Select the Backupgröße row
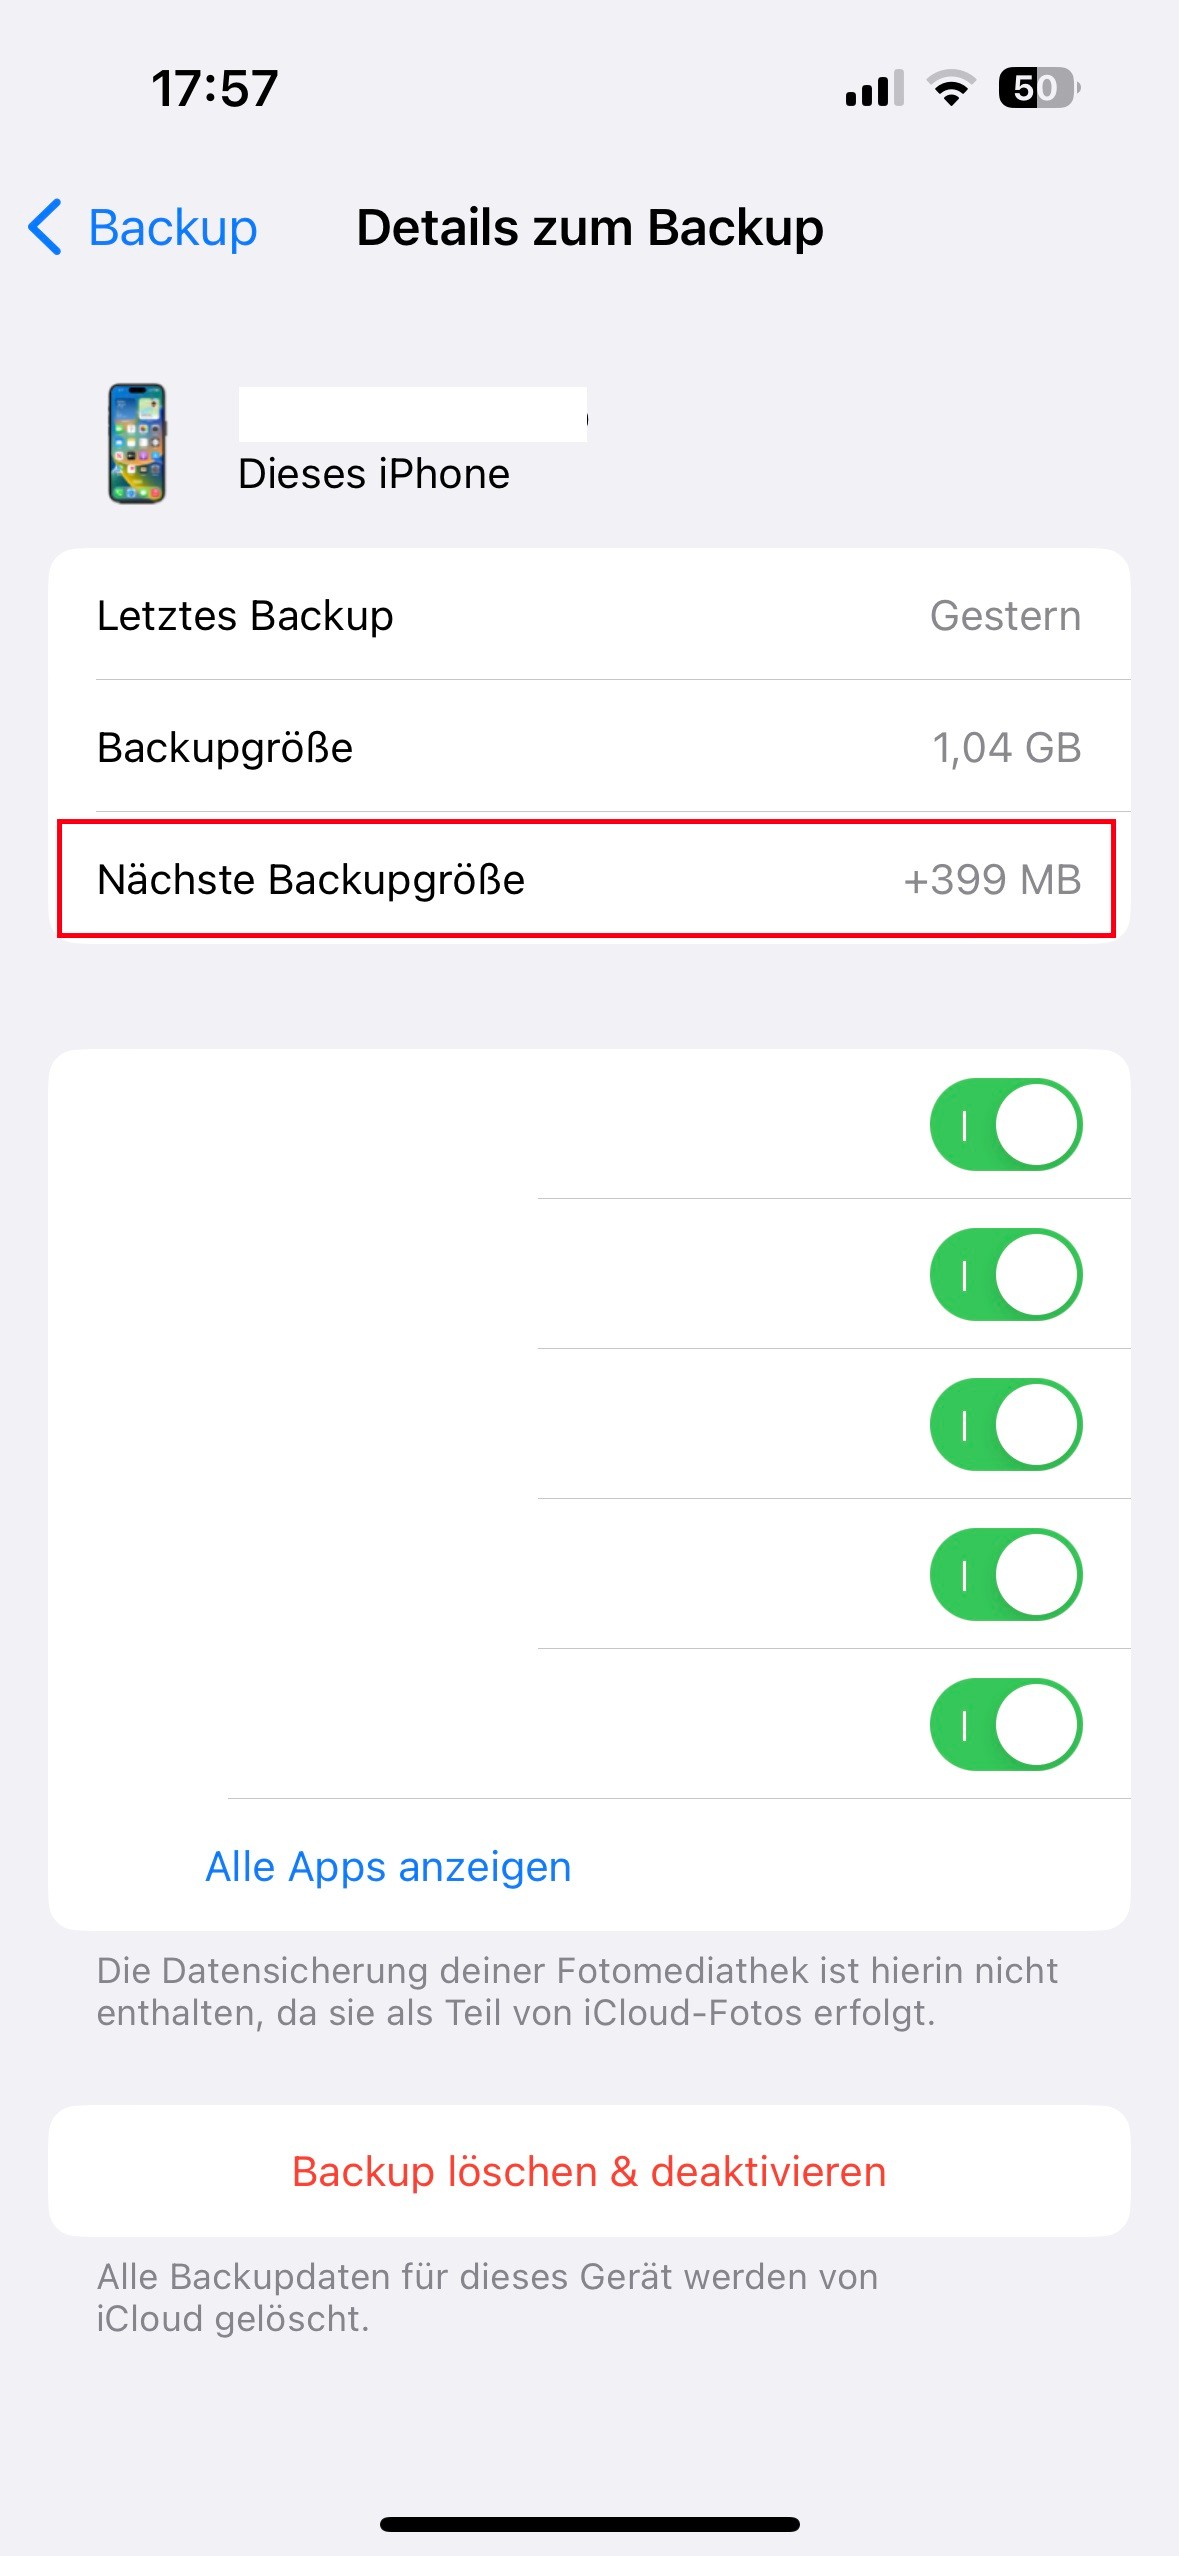 point(589,747)
